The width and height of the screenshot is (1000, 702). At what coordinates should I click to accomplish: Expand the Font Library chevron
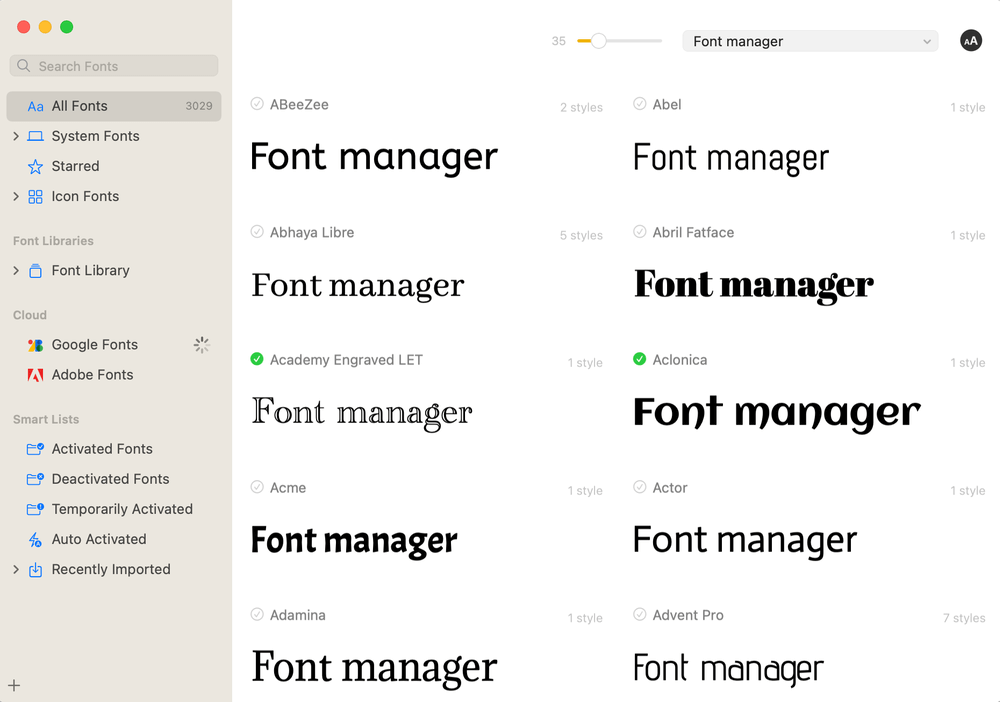click(x=16, y=270)
